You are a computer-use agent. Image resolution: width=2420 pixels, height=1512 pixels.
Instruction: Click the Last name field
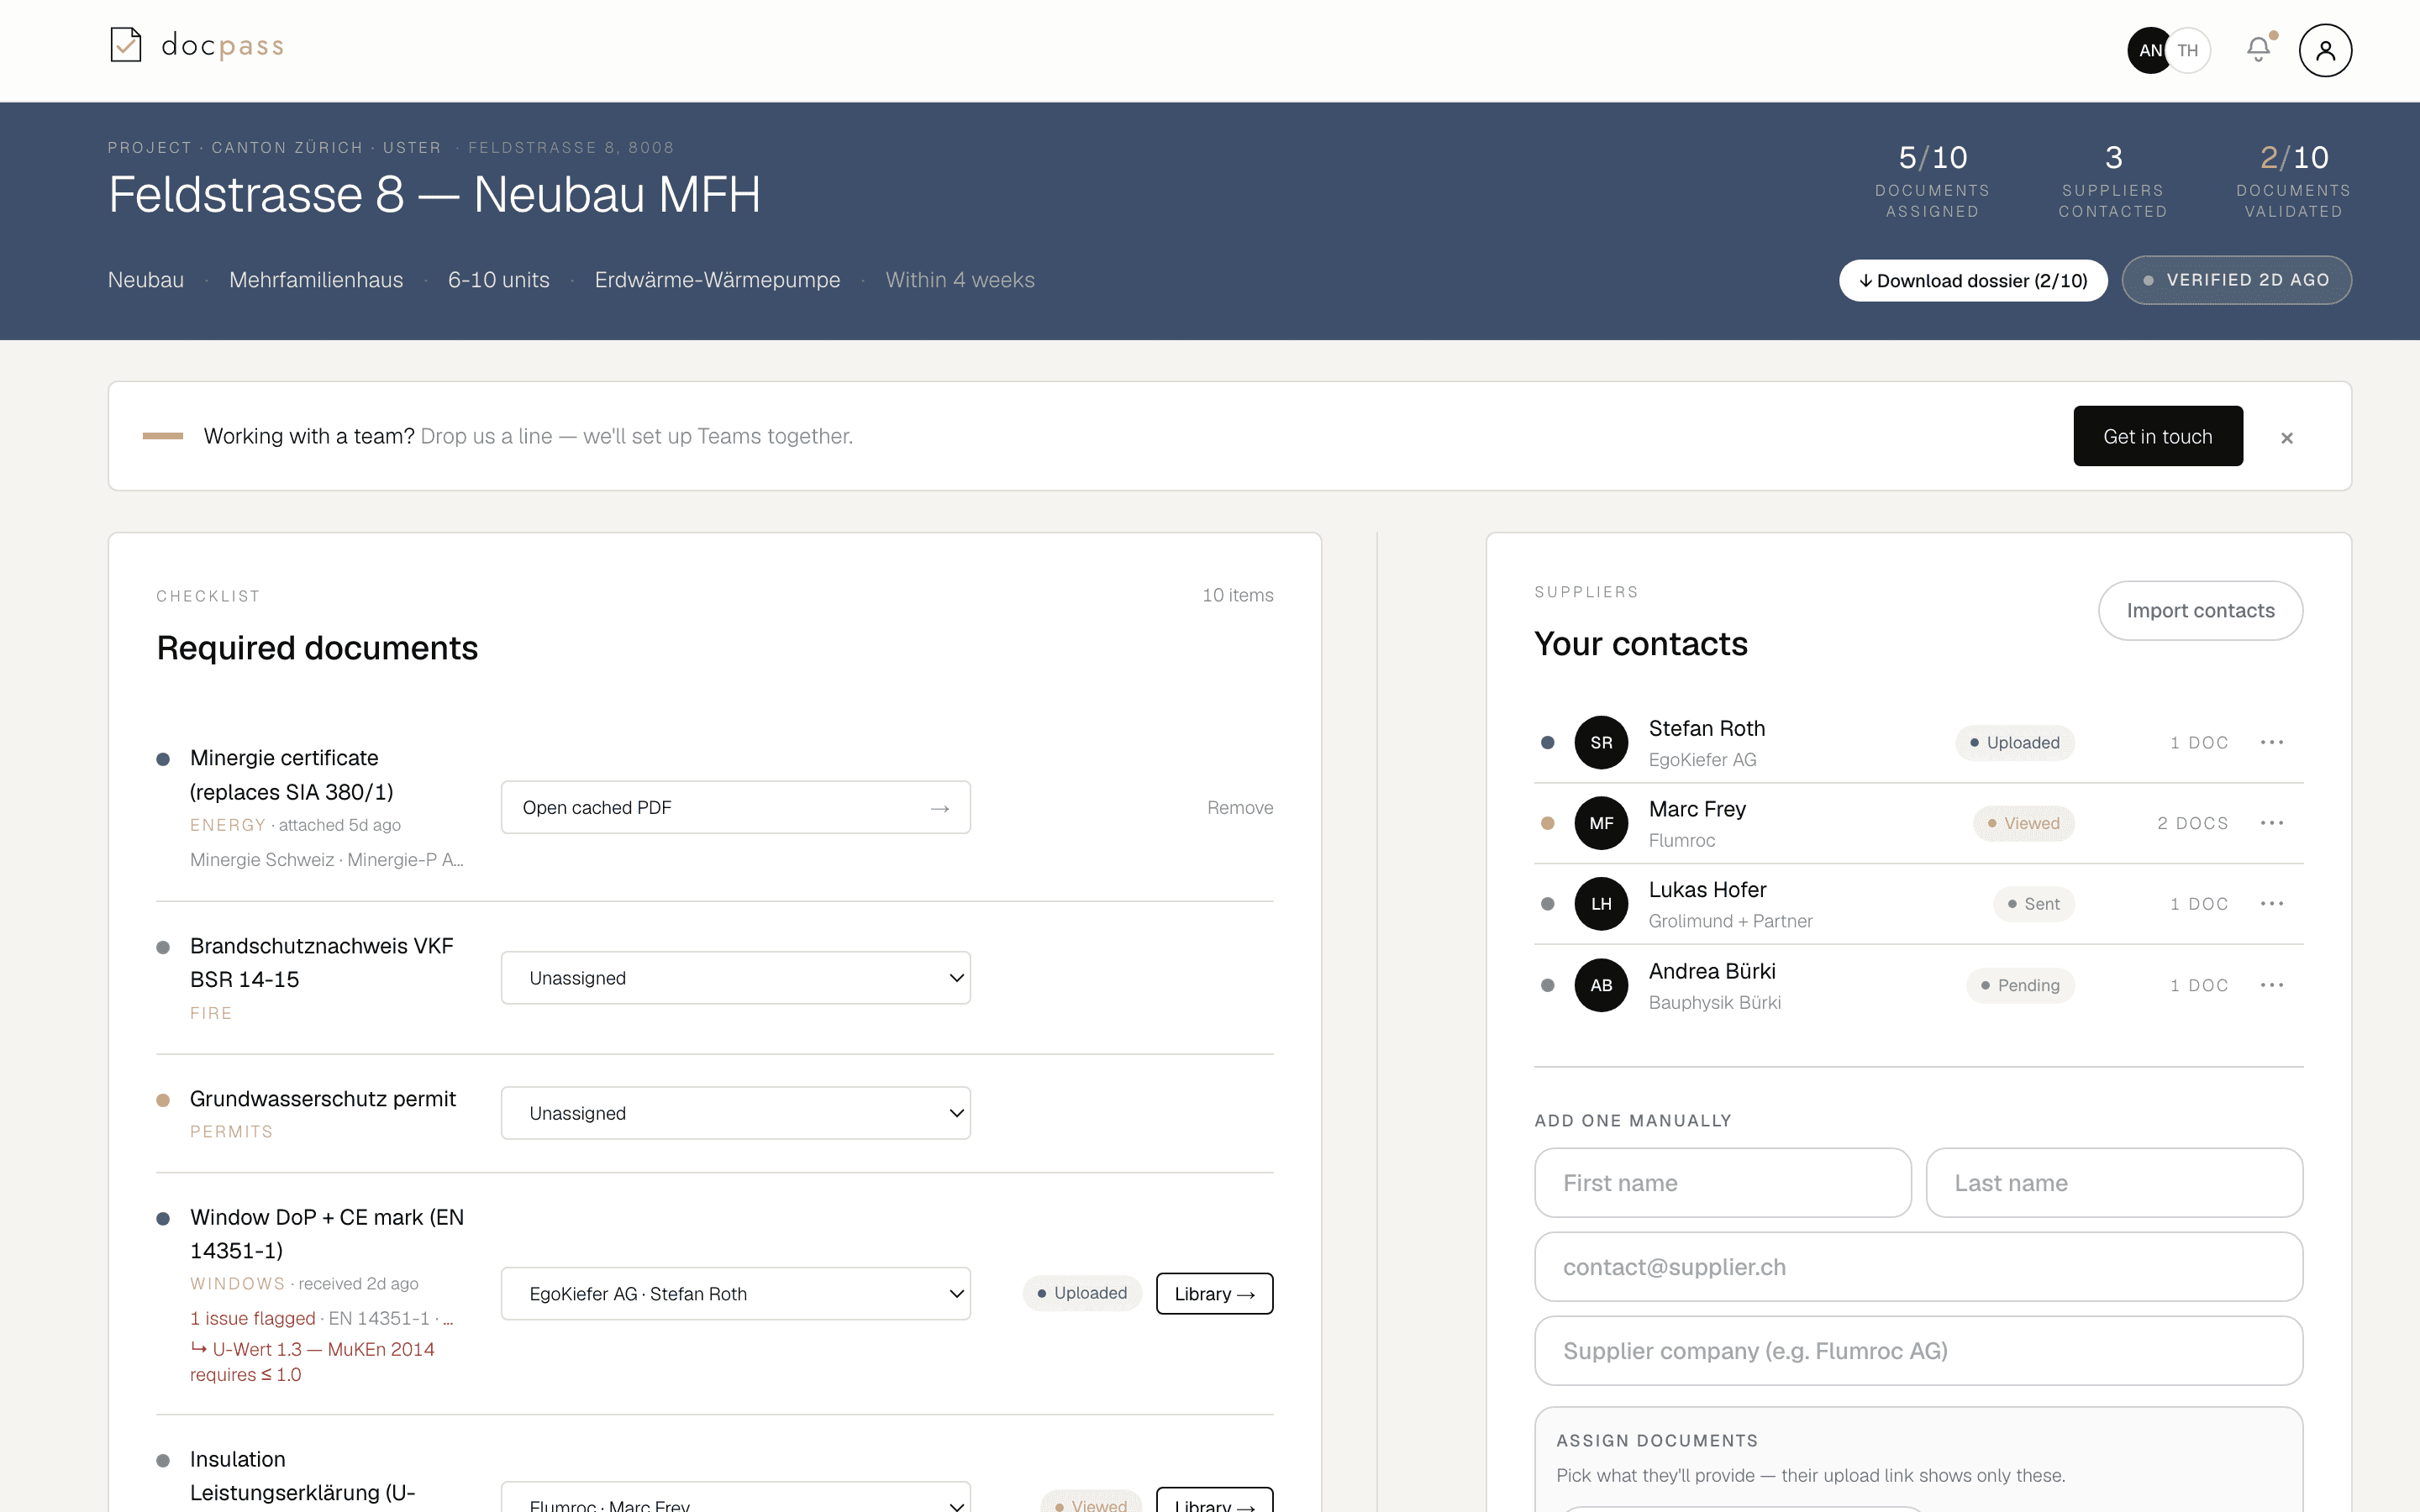2114,1183
